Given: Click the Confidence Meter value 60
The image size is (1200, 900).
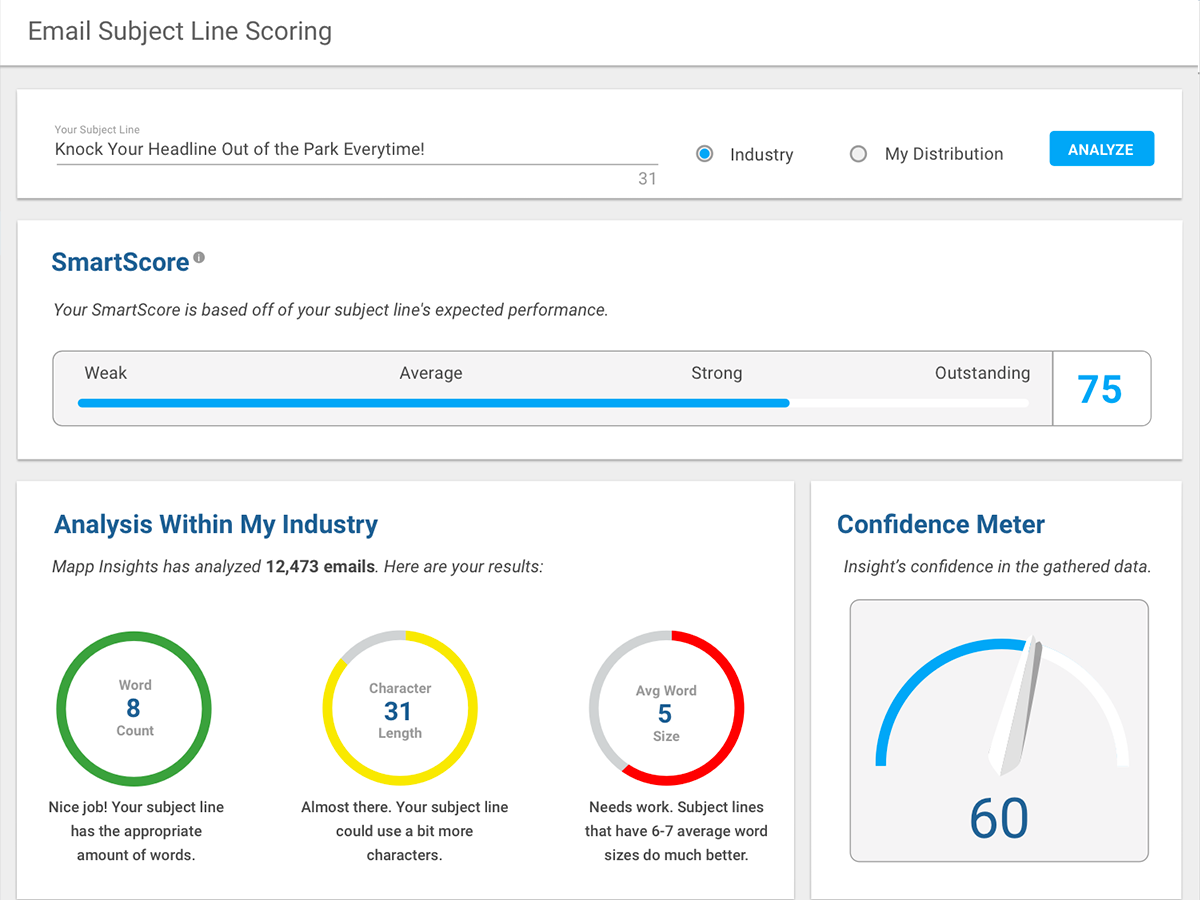Looking at the screenshot, I should [x=999, y=818].
